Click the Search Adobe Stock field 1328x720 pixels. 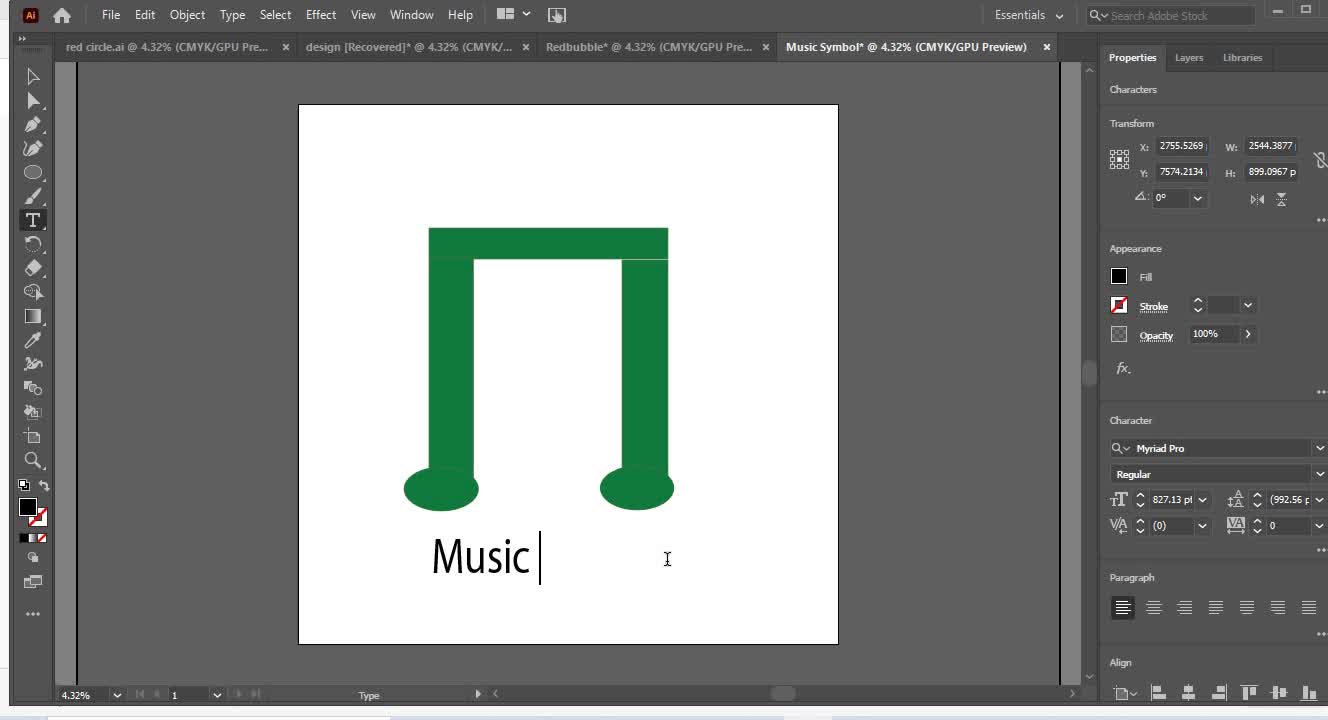(1171, 15)
